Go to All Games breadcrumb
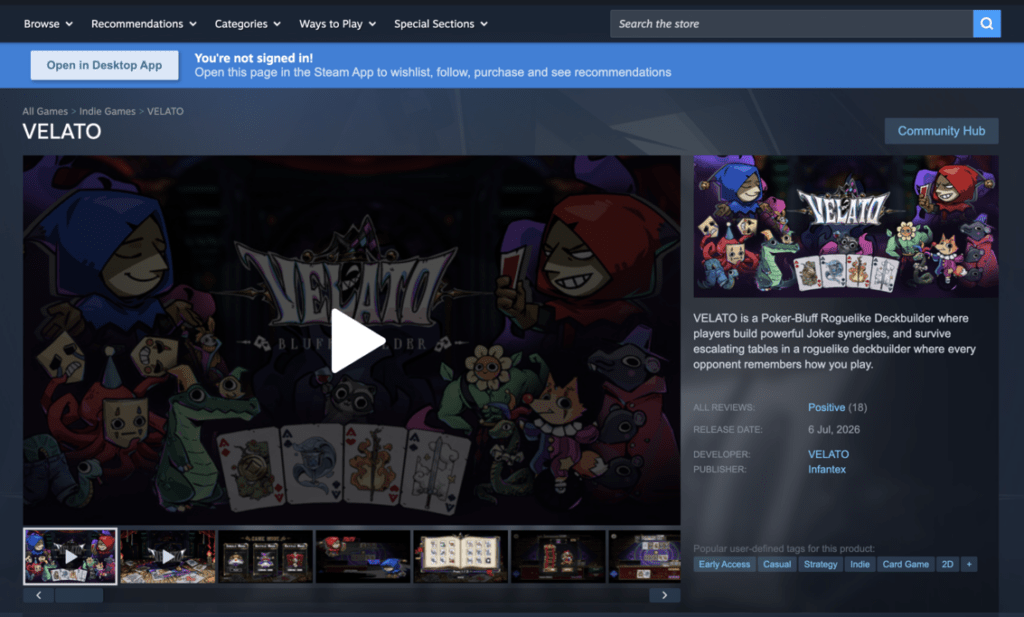 (45, 111)
